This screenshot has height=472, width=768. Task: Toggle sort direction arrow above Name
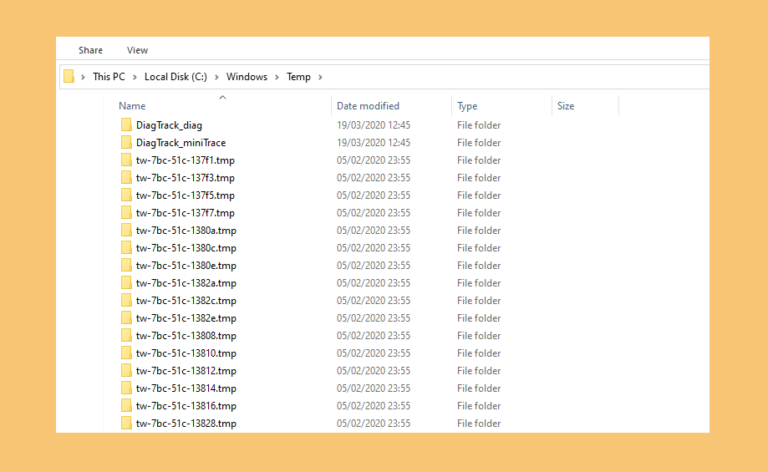pyautogui.click(x=223, y=97)
